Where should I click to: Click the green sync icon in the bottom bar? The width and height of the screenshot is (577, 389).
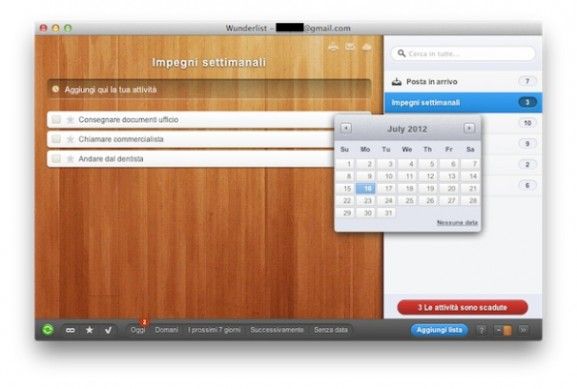coord(48,330)
